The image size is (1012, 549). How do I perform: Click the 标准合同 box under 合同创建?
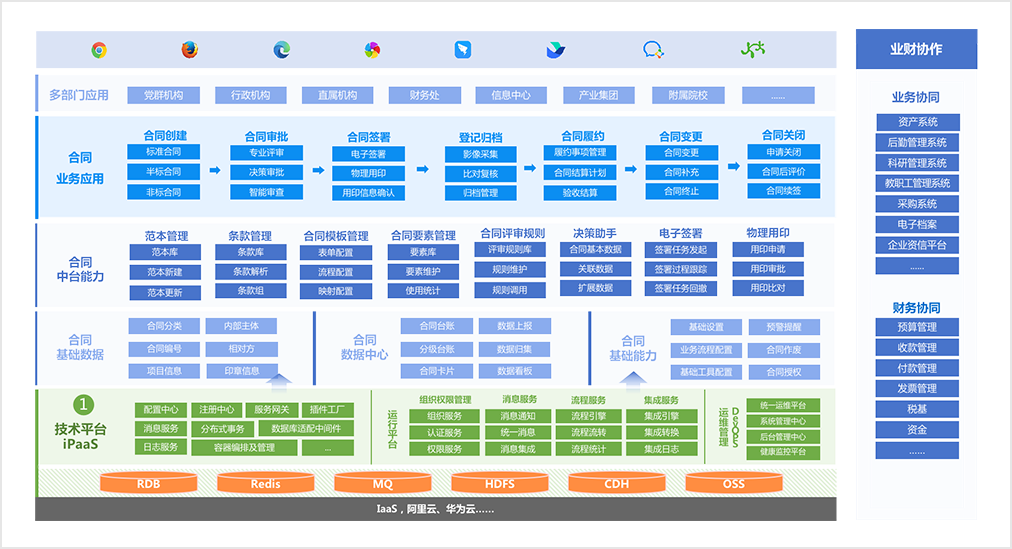click(163, 152)
